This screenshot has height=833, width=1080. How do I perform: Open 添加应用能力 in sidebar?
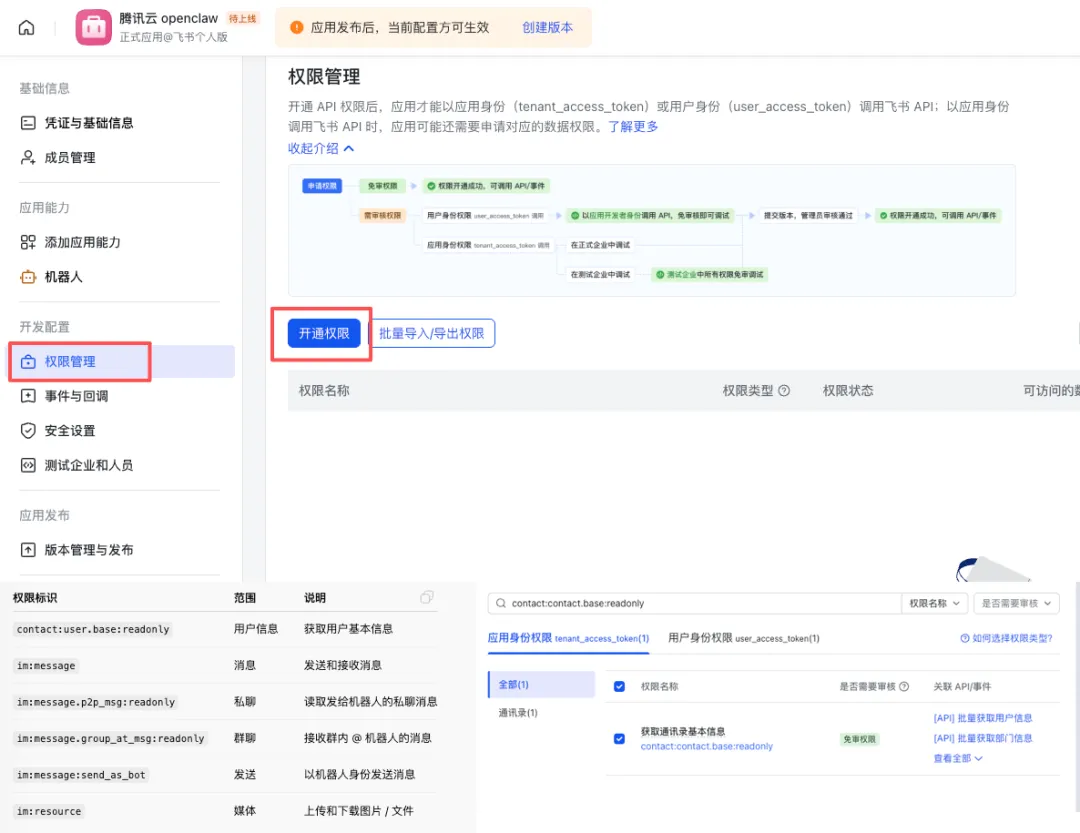click(x=82, y=242)
